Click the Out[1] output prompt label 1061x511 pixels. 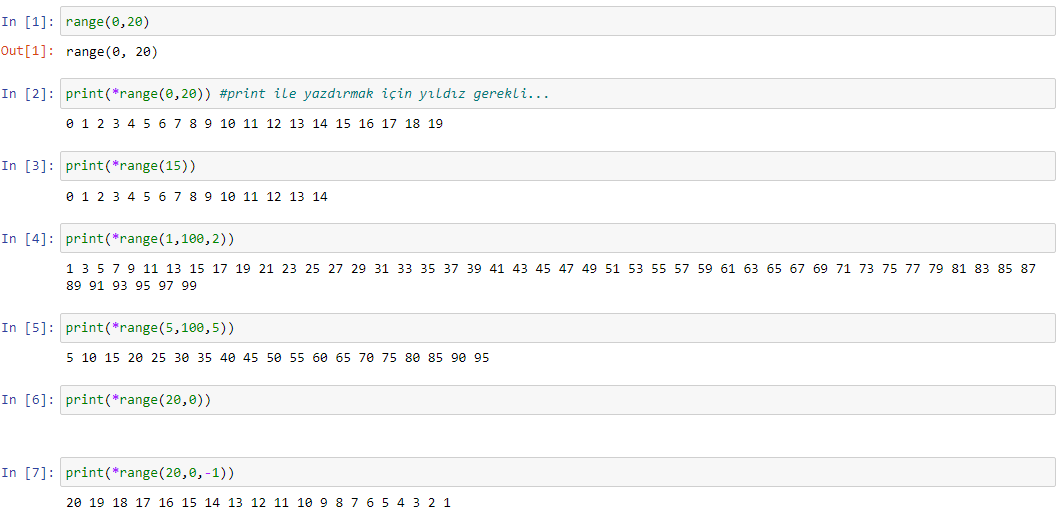tap(28, 51)
